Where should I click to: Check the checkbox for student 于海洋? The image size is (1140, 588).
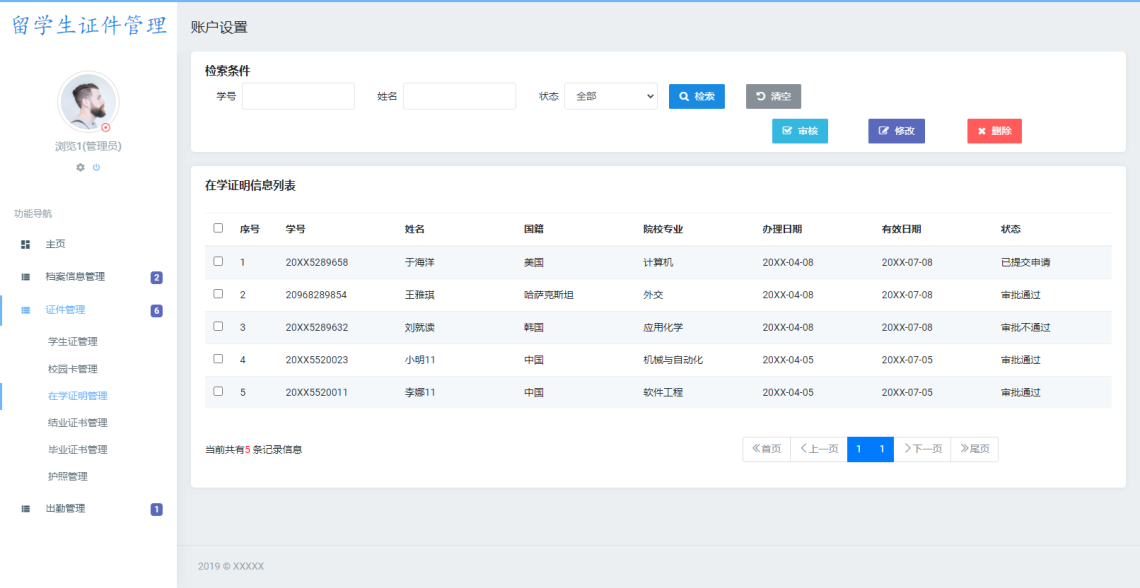(217, 262)
